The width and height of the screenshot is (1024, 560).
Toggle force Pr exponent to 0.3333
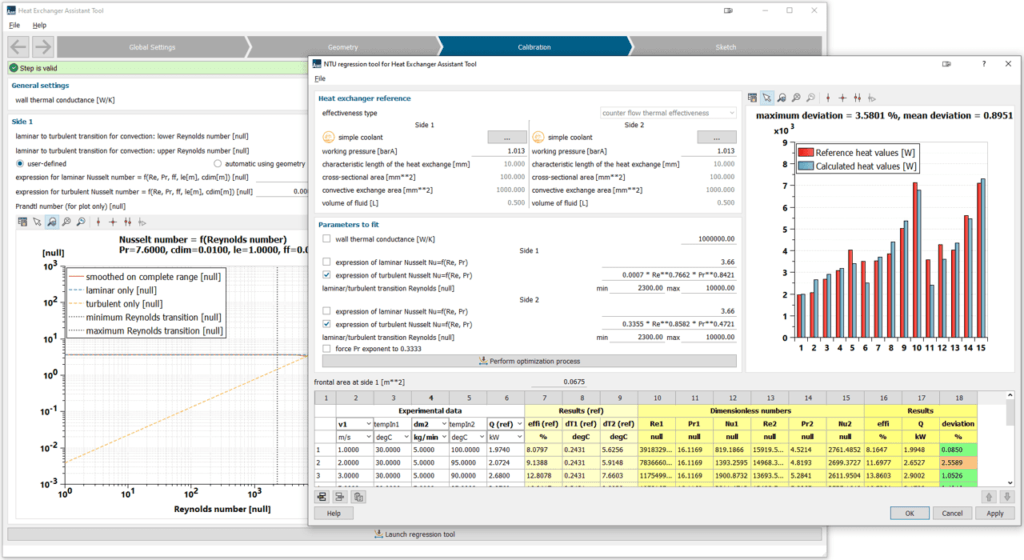tap(325, 348)
